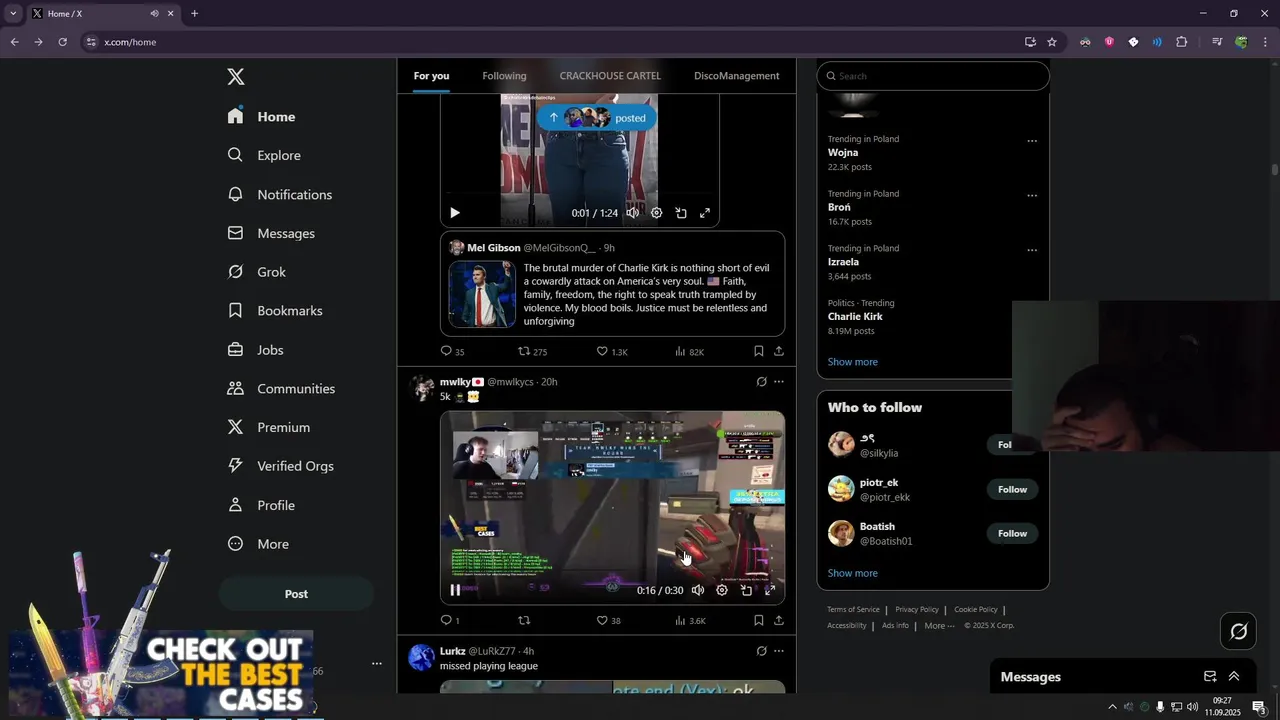
Task: Open the Jobs page
Action: [255, 350]
